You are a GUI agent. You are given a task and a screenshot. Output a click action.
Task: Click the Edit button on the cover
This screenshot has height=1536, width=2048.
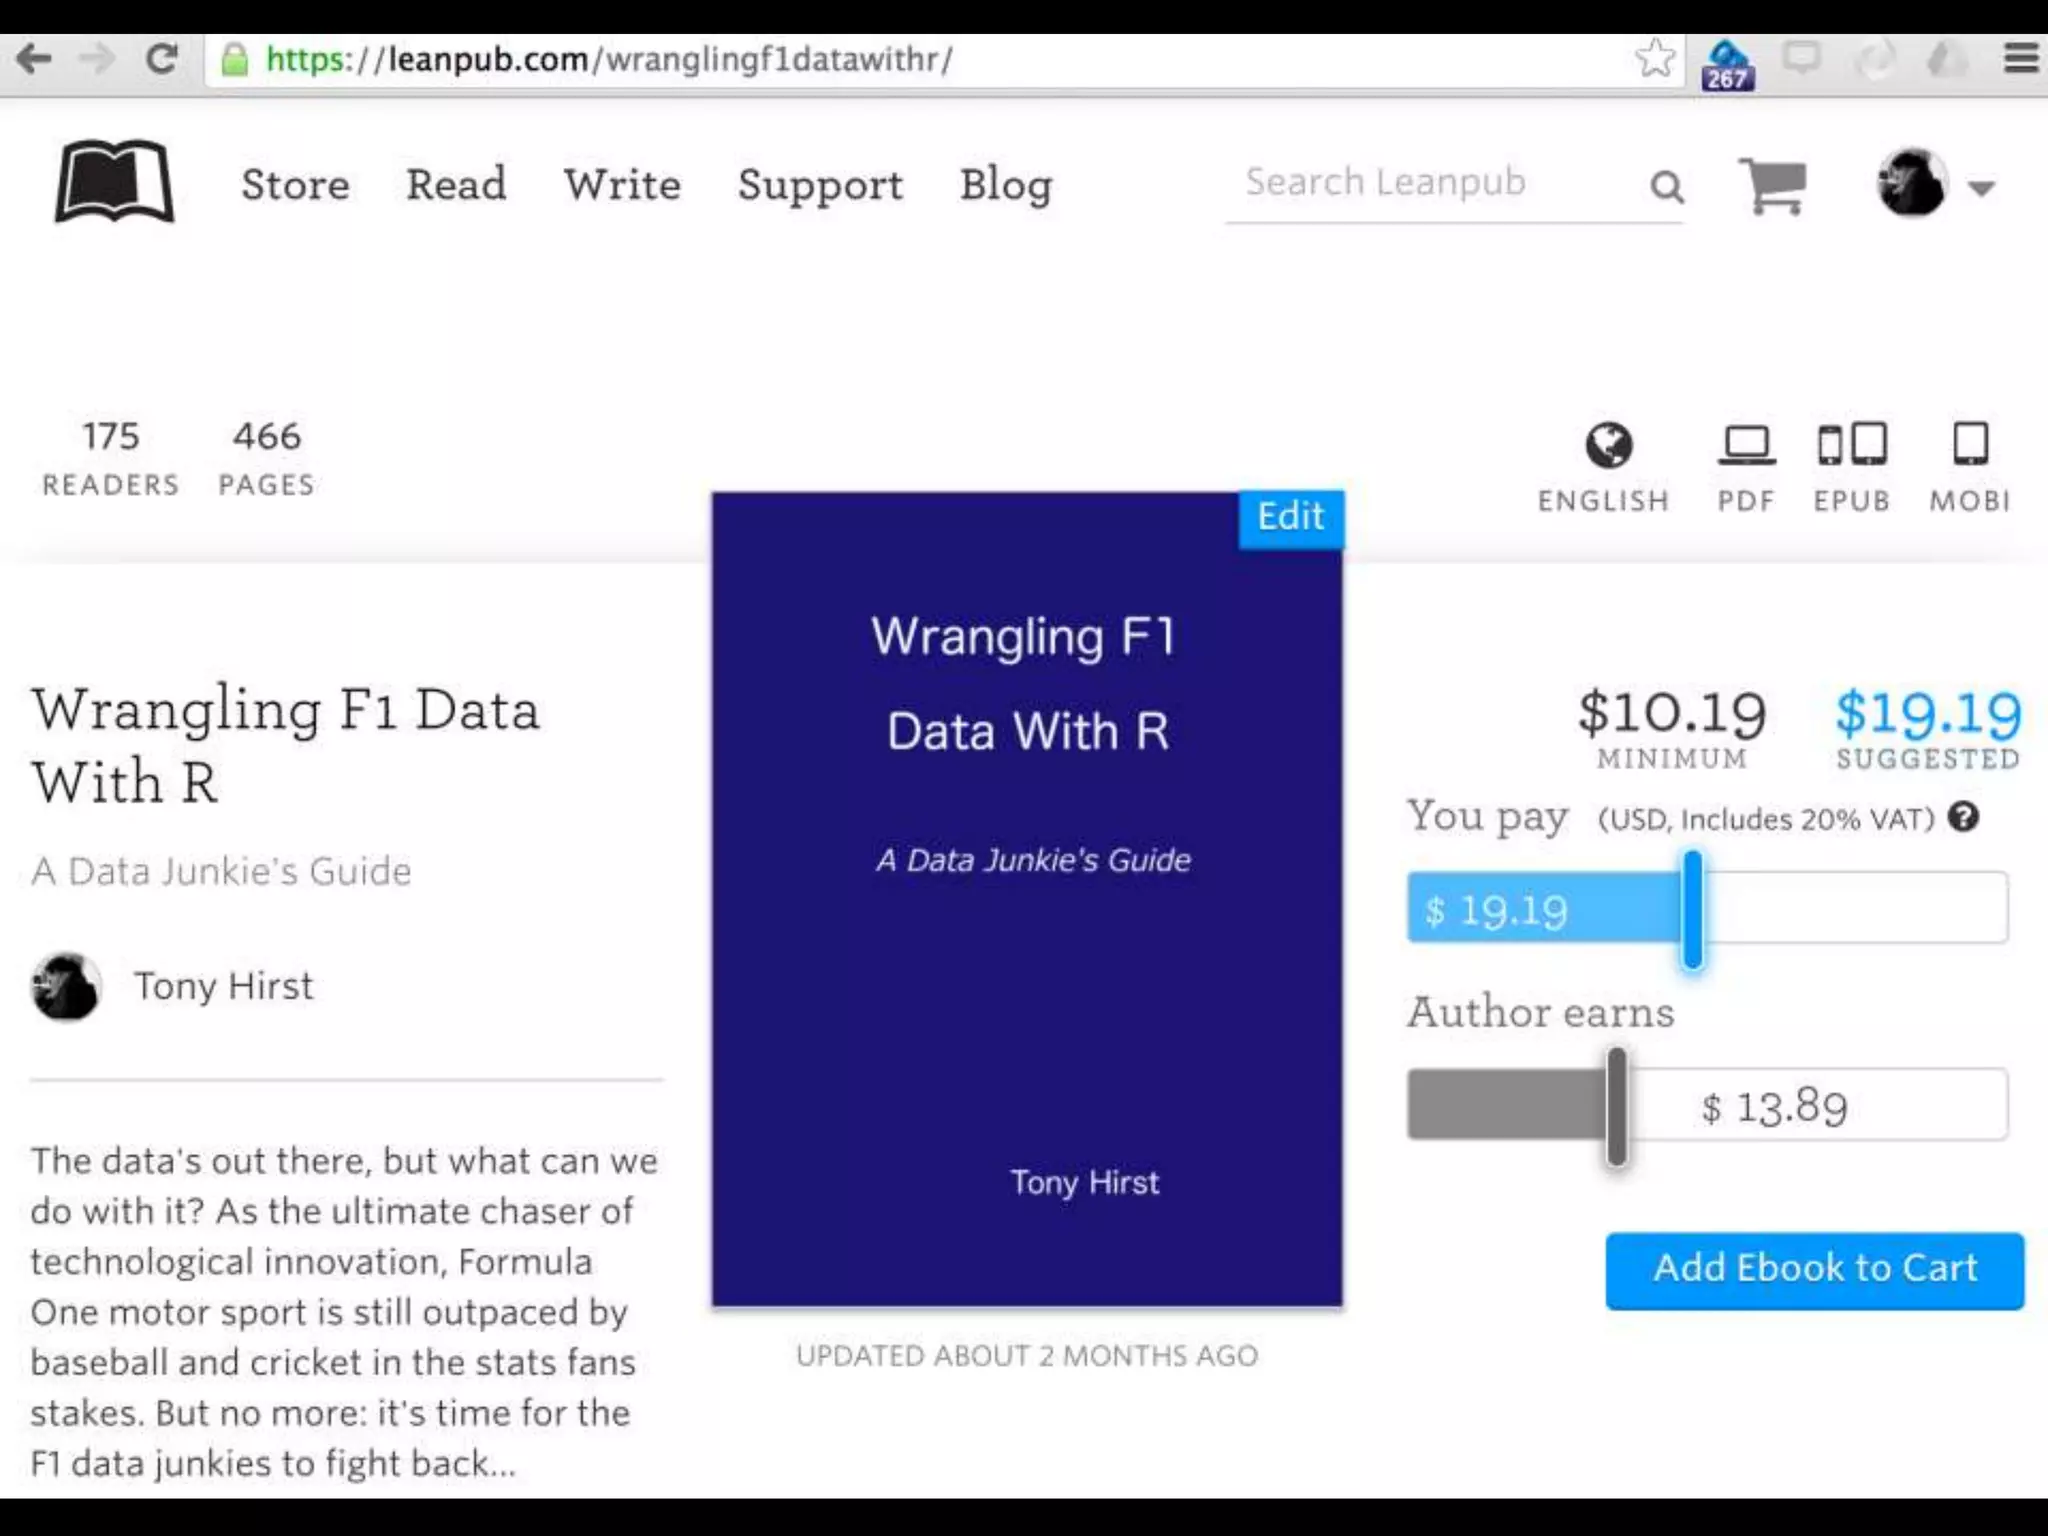[x=1290, y=517]
